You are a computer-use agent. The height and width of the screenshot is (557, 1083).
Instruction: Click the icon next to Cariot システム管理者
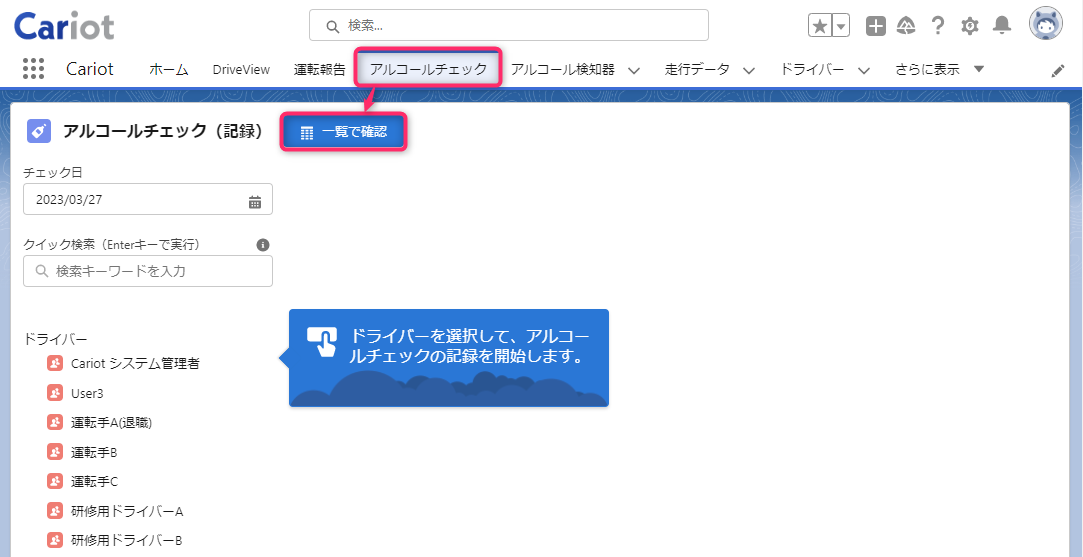pos(55,363)
